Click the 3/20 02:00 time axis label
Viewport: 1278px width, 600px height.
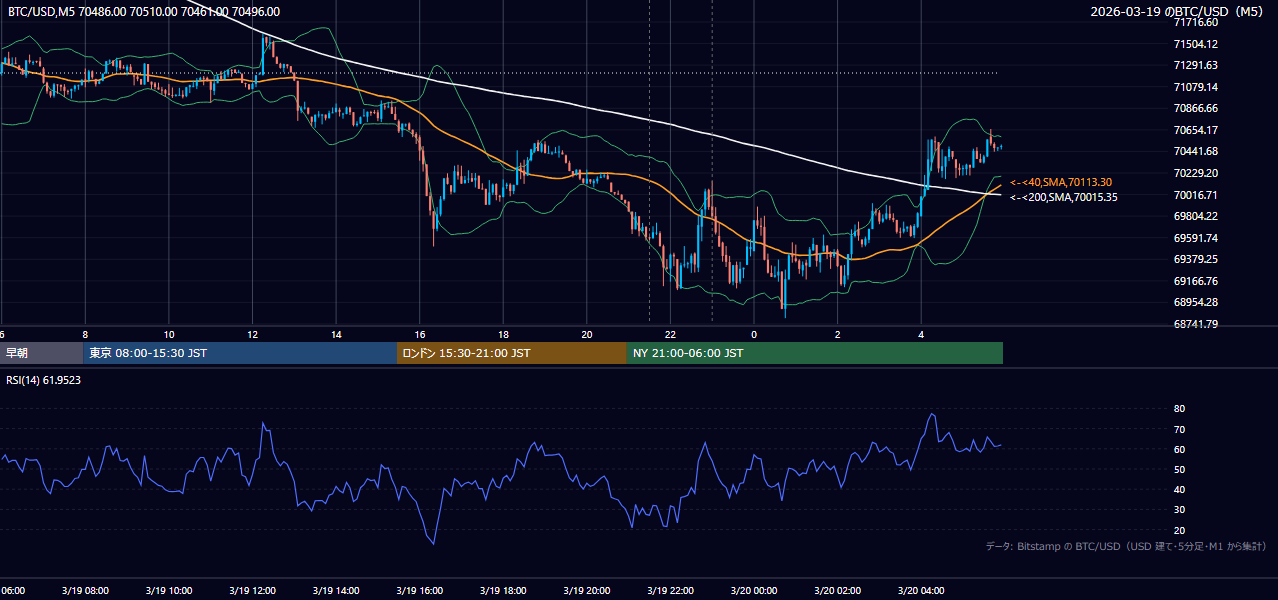837,591
